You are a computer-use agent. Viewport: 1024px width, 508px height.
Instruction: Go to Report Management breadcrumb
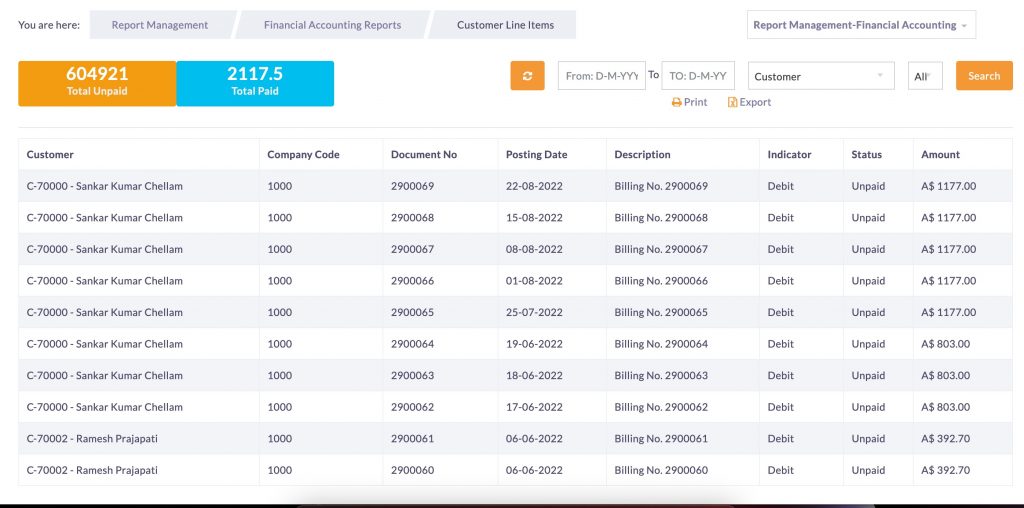coord(160,25)
